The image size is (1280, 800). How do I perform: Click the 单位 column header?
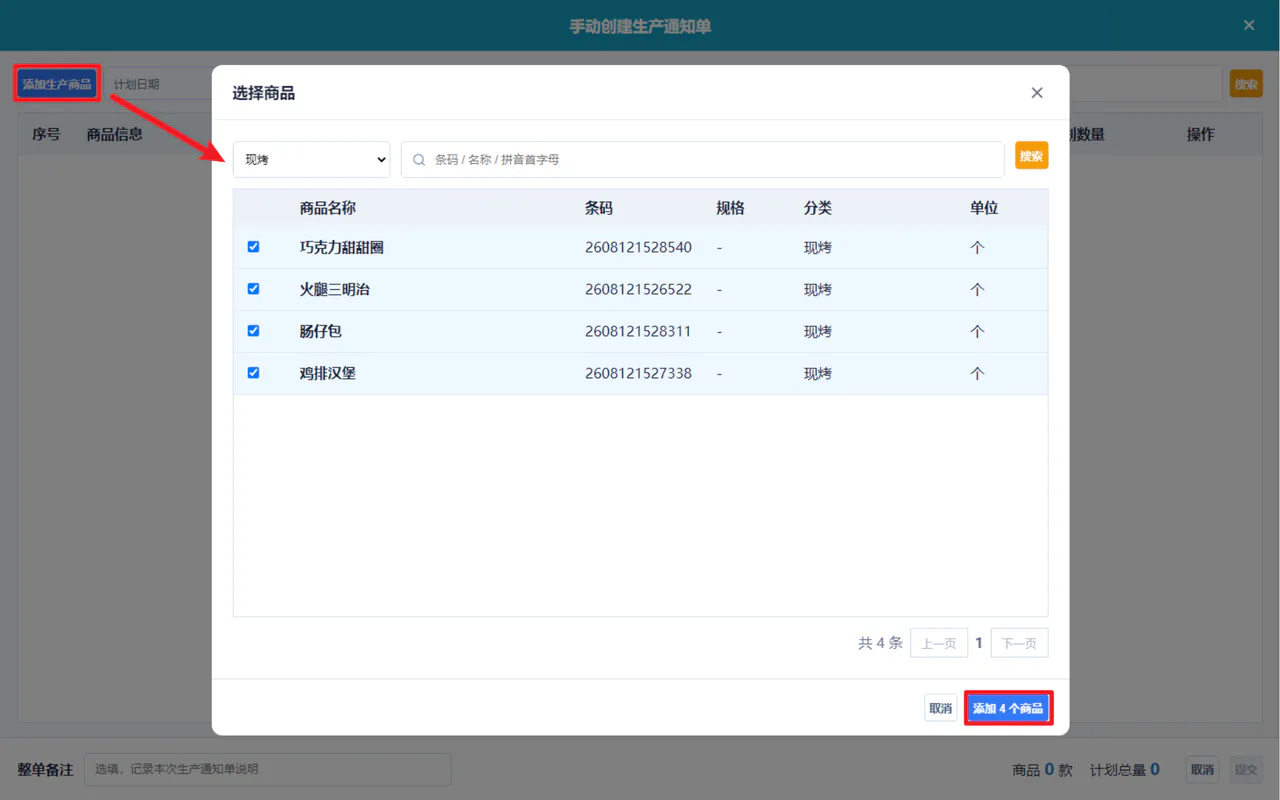click(x=984, y=208)
